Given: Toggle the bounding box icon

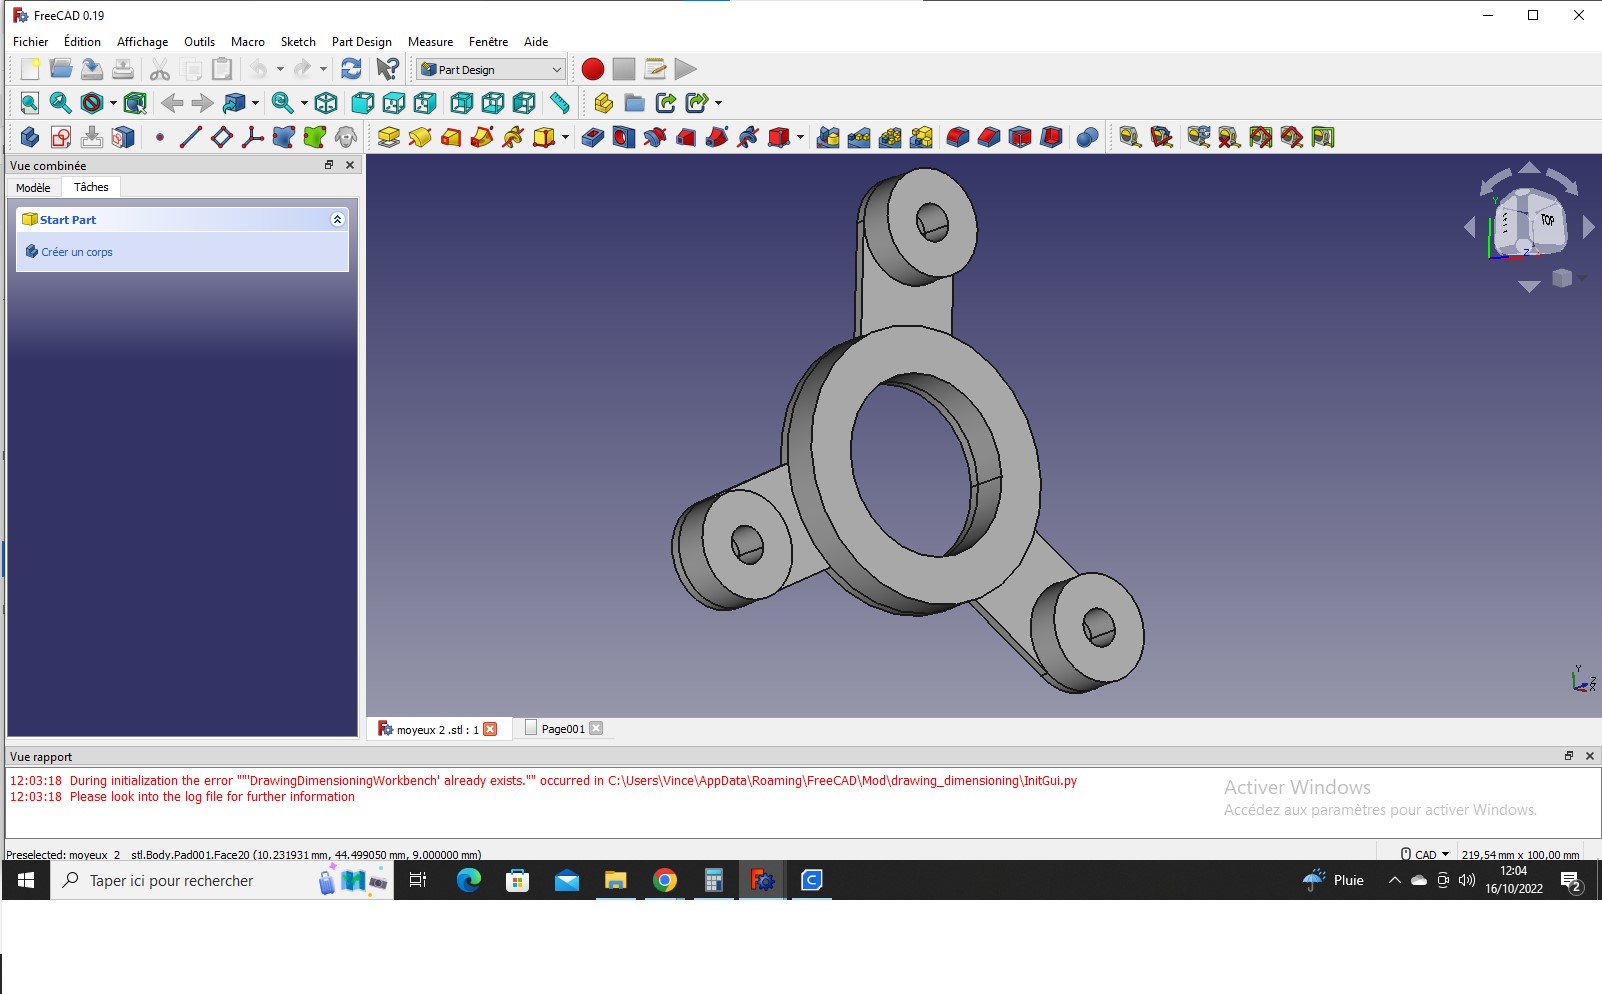Looking at the screenshot, I should click(136, 103).
